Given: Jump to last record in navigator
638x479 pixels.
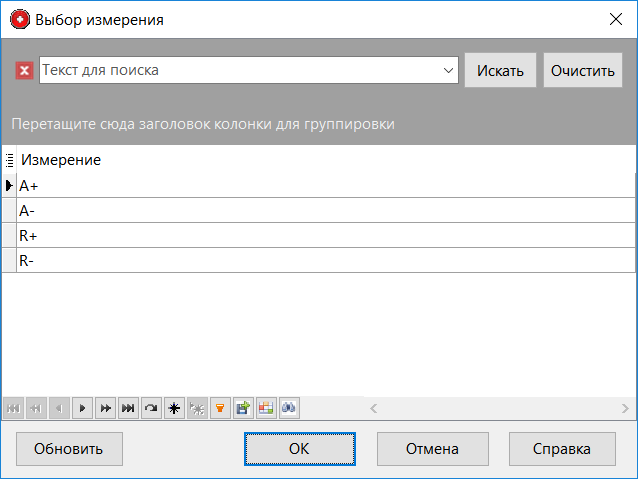Looking at the screenshot, I should (x=128, y=408).
